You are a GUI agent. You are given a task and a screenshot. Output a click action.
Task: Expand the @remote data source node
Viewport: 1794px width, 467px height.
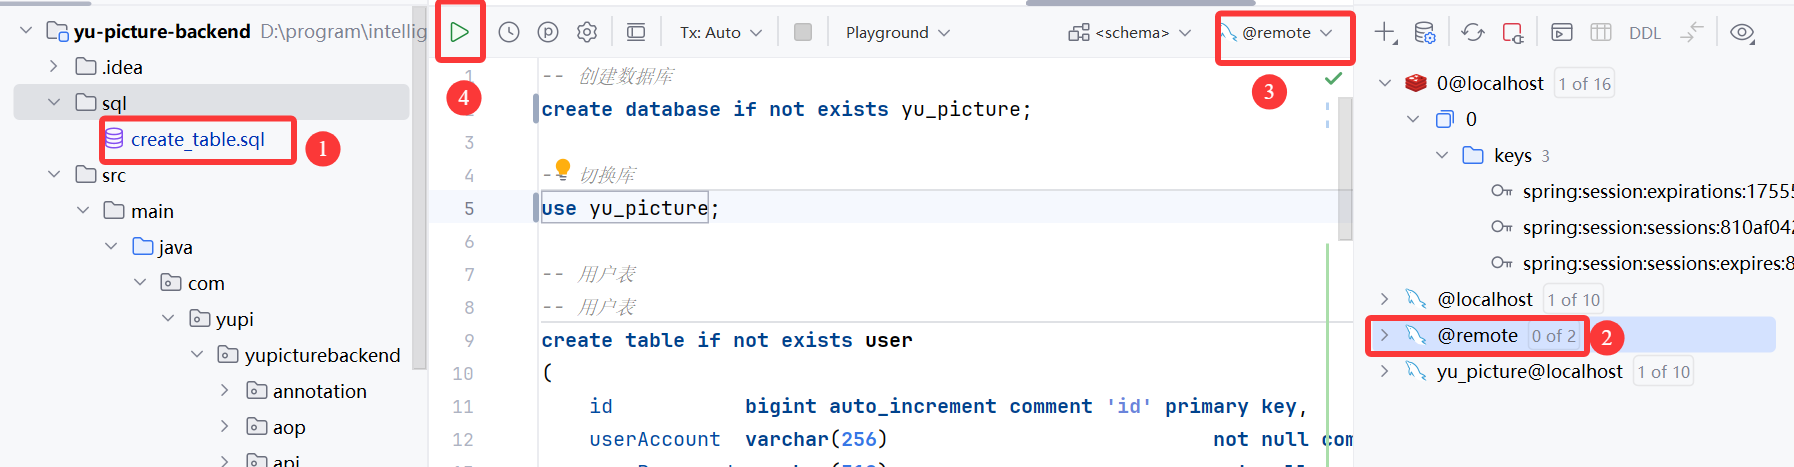pyautogui.click(x=1384, y=336)
